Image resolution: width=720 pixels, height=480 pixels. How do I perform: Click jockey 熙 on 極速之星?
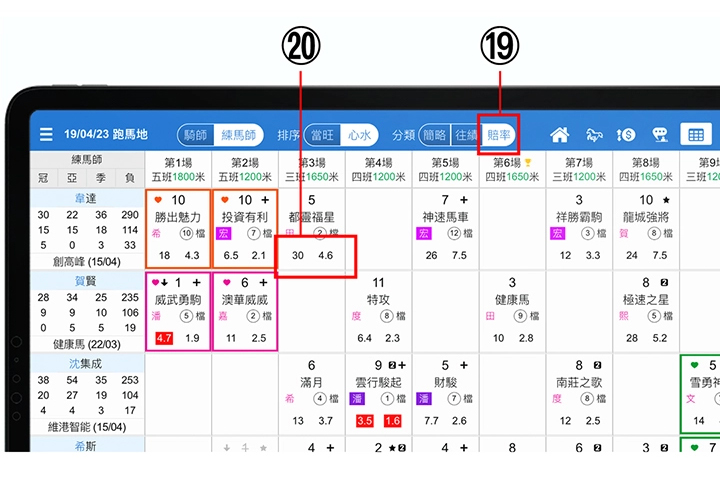tap(624, 316)
